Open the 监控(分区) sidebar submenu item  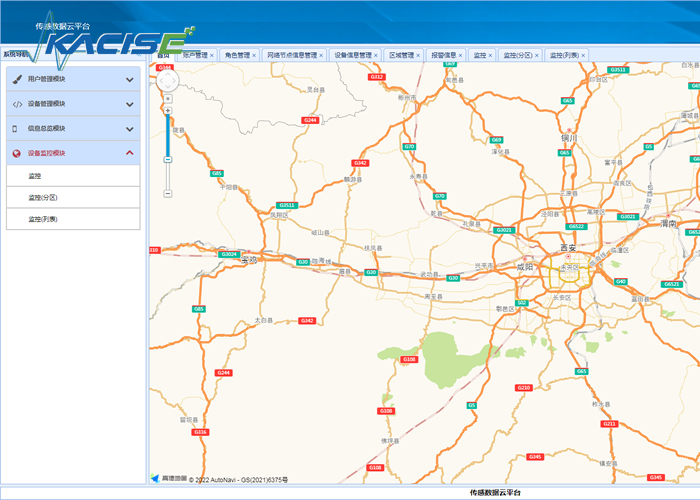click(73, 197)
